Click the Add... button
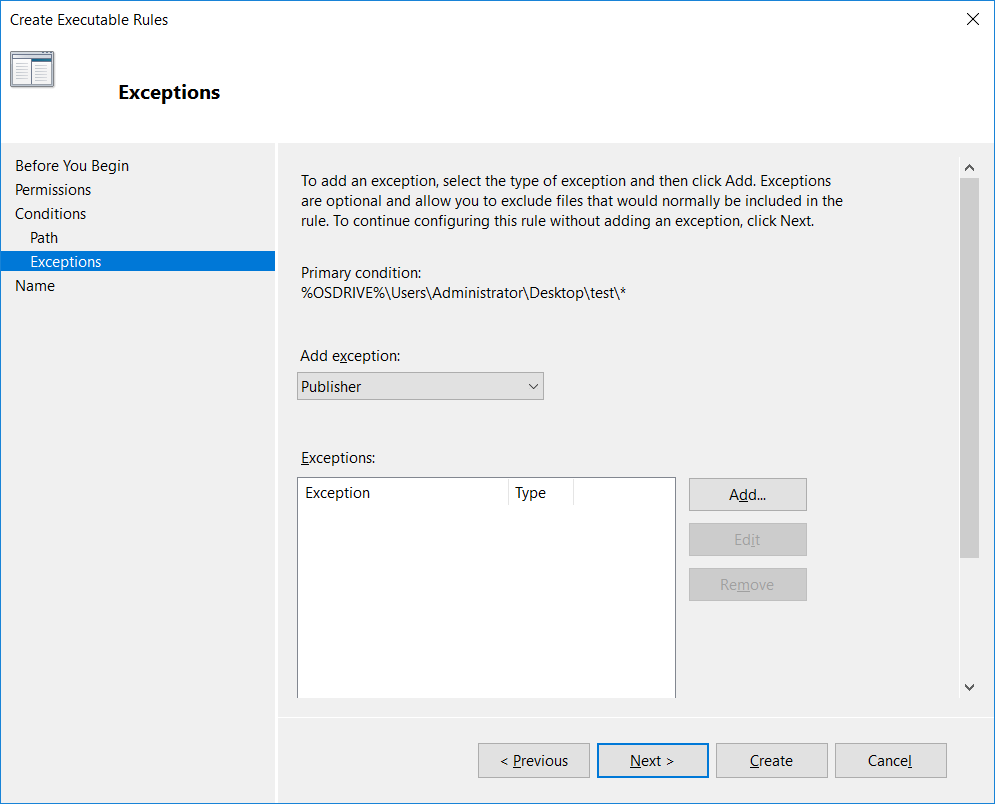Image resolution: width=995 pixels, height=804 pixels. click(748, 494)
